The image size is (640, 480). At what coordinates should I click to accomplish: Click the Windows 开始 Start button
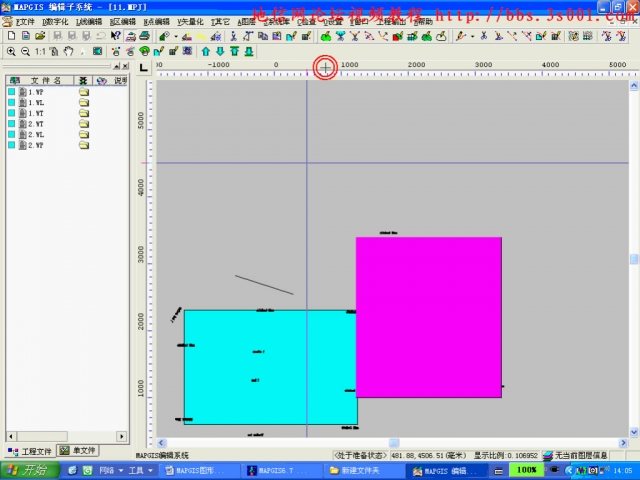pos(28,469)
